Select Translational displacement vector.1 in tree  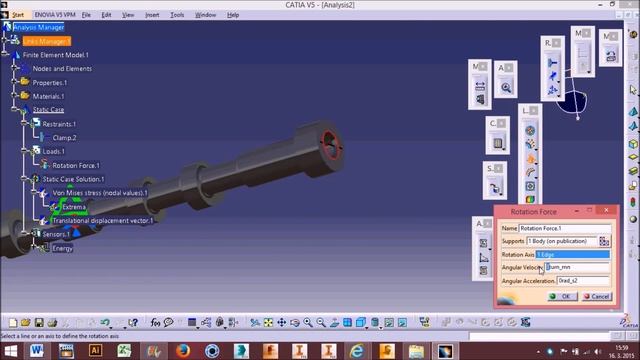point(102,220)
